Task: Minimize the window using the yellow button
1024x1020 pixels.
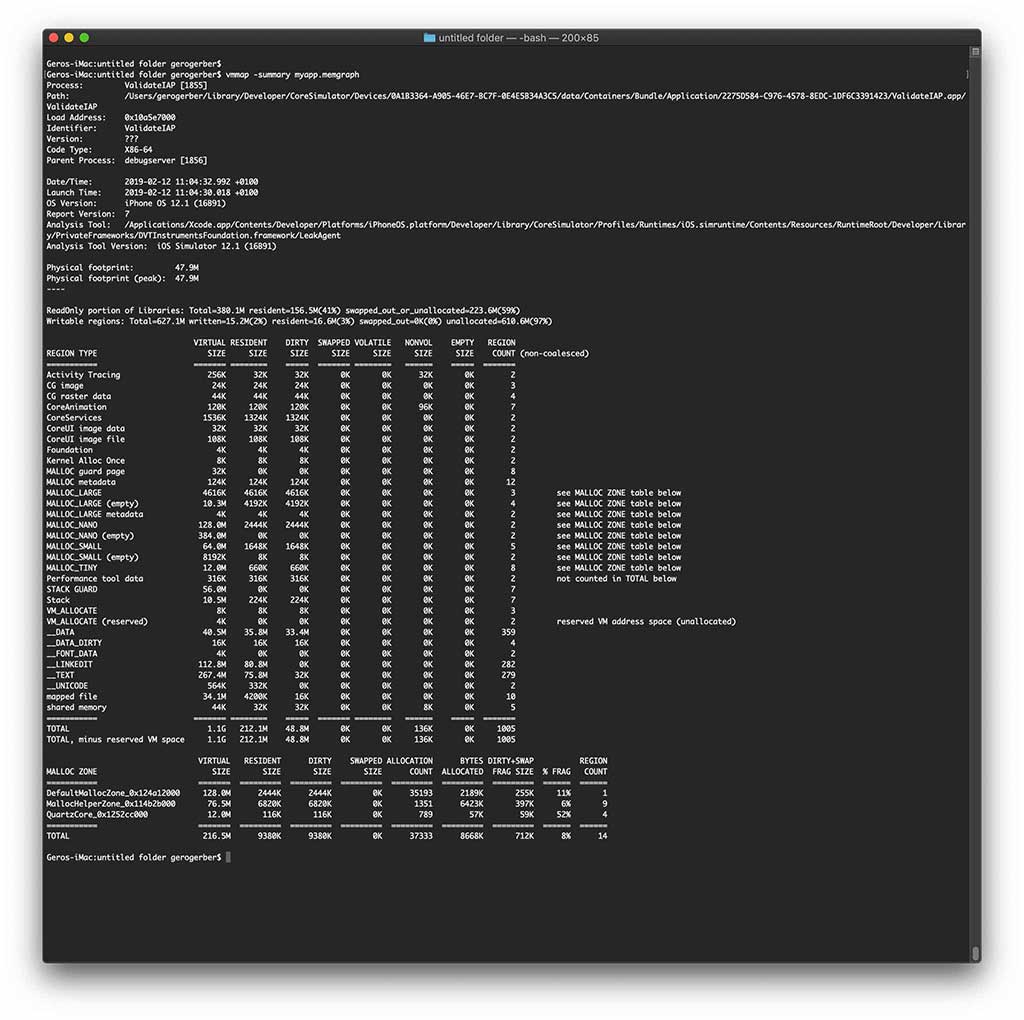Action: click(x=69, y=37)
